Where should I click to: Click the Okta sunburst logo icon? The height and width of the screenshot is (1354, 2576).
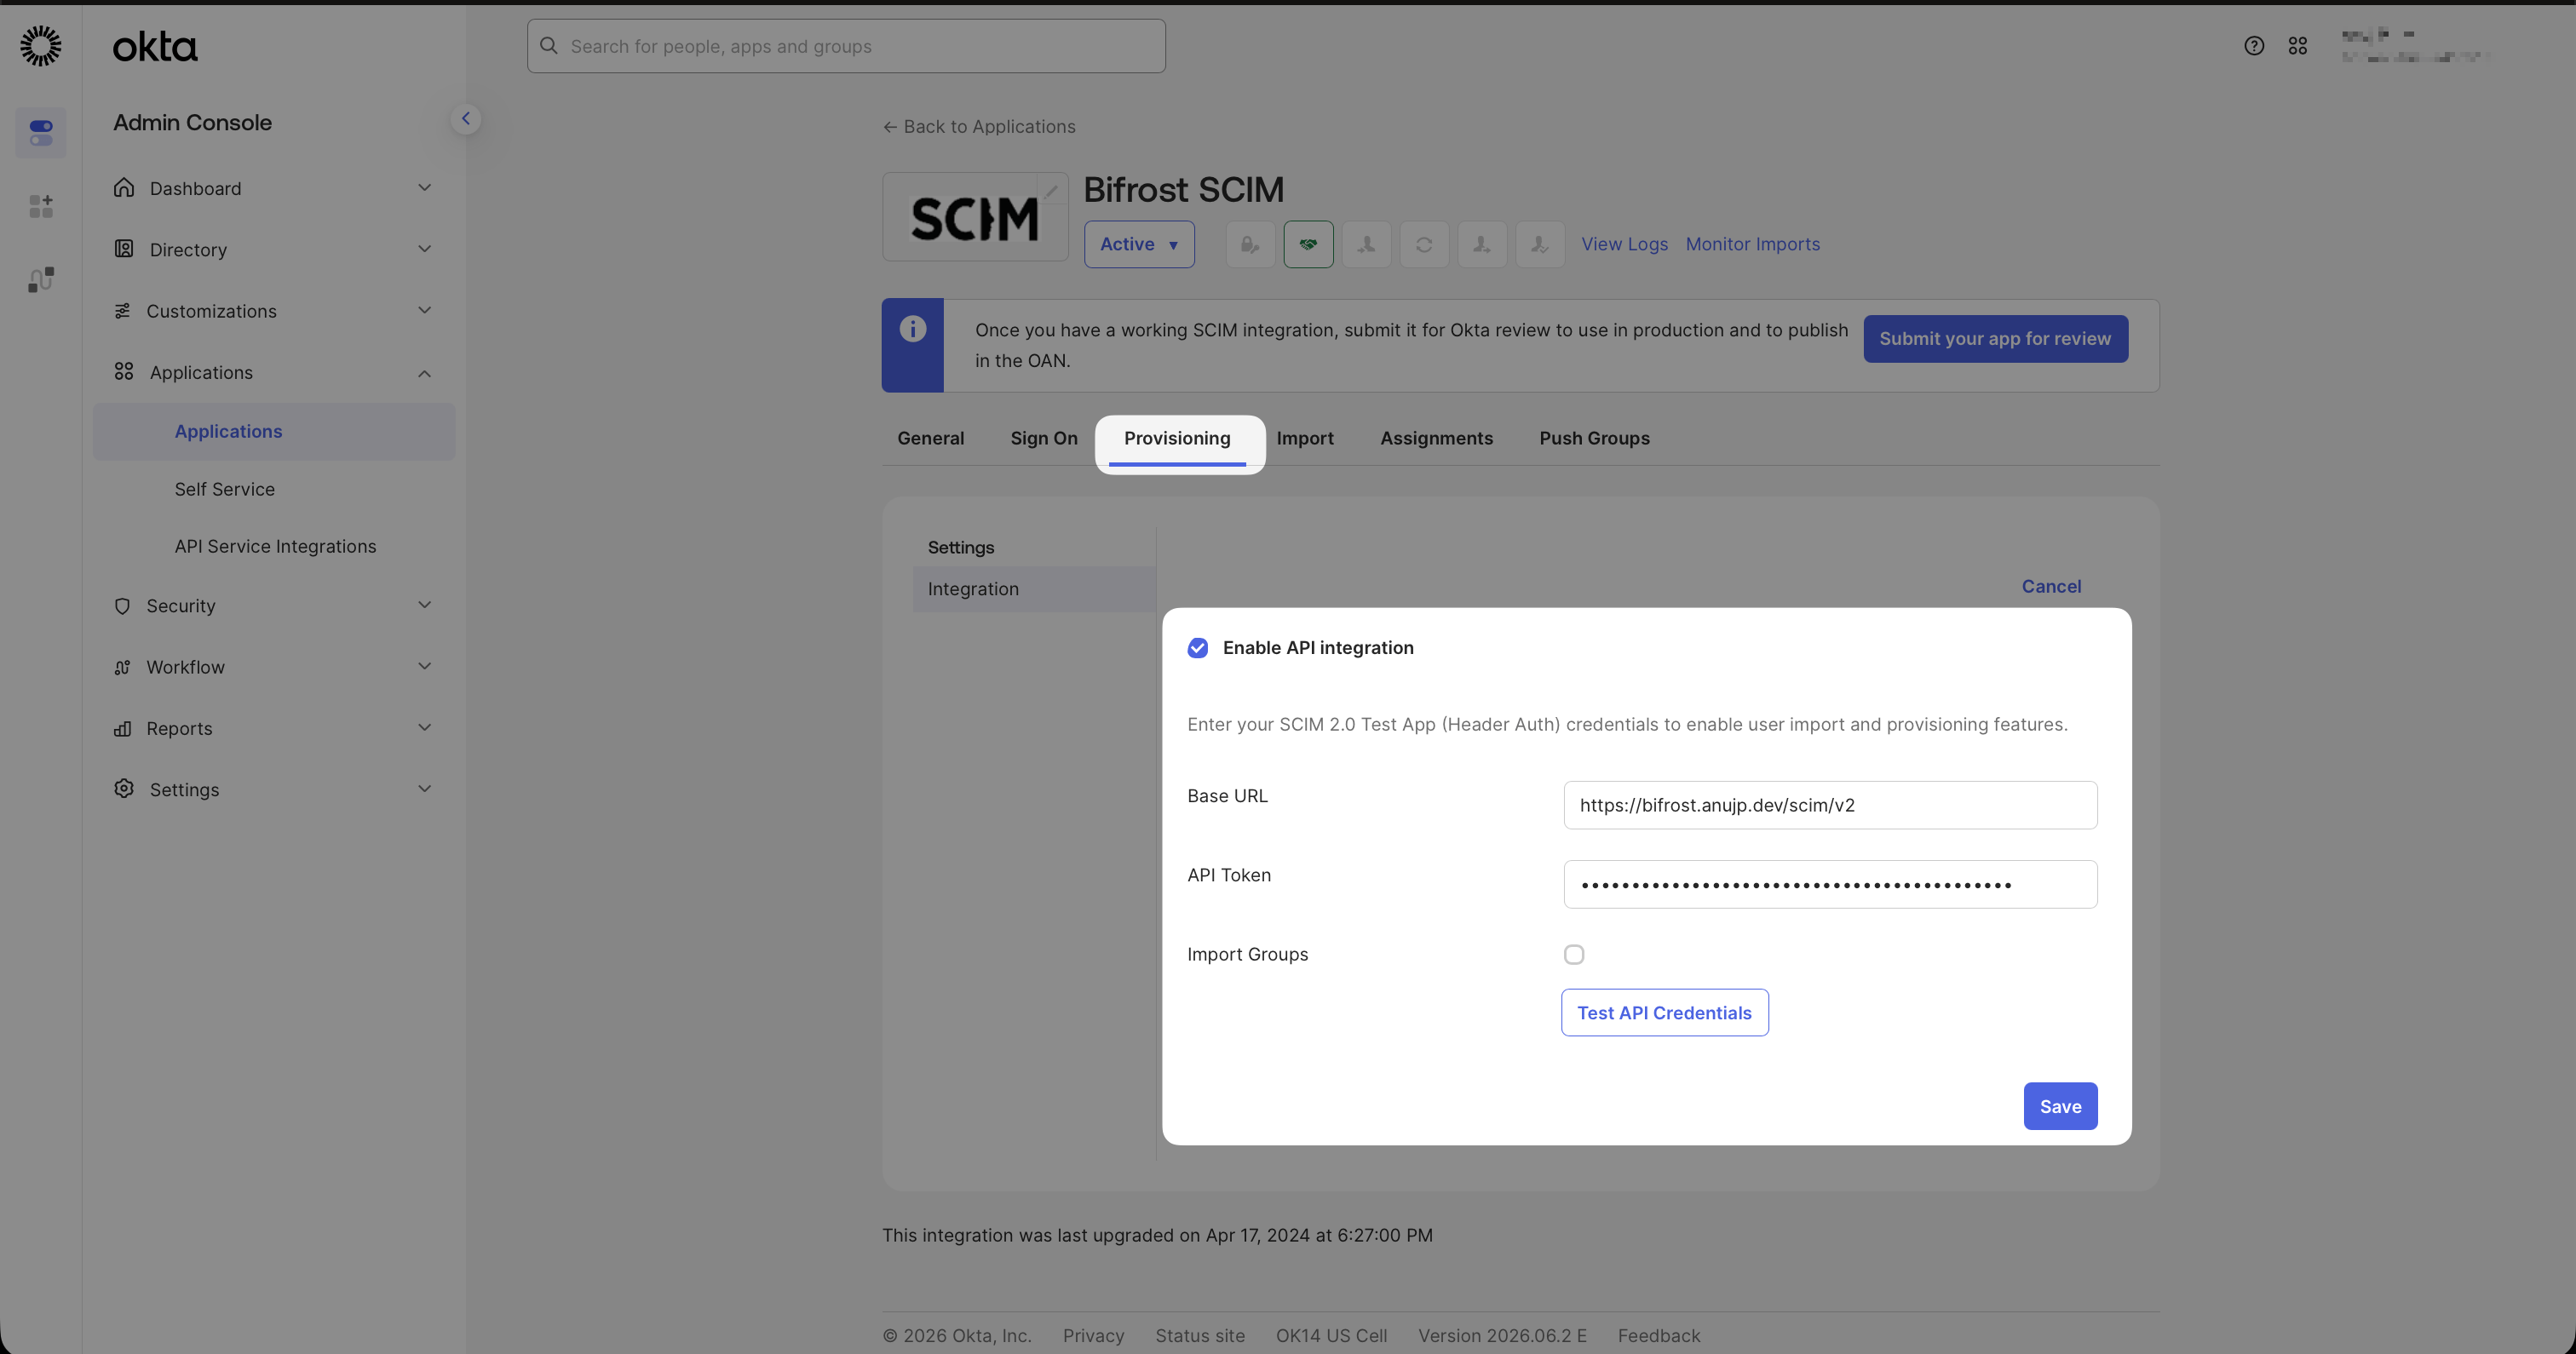(41, 46)
